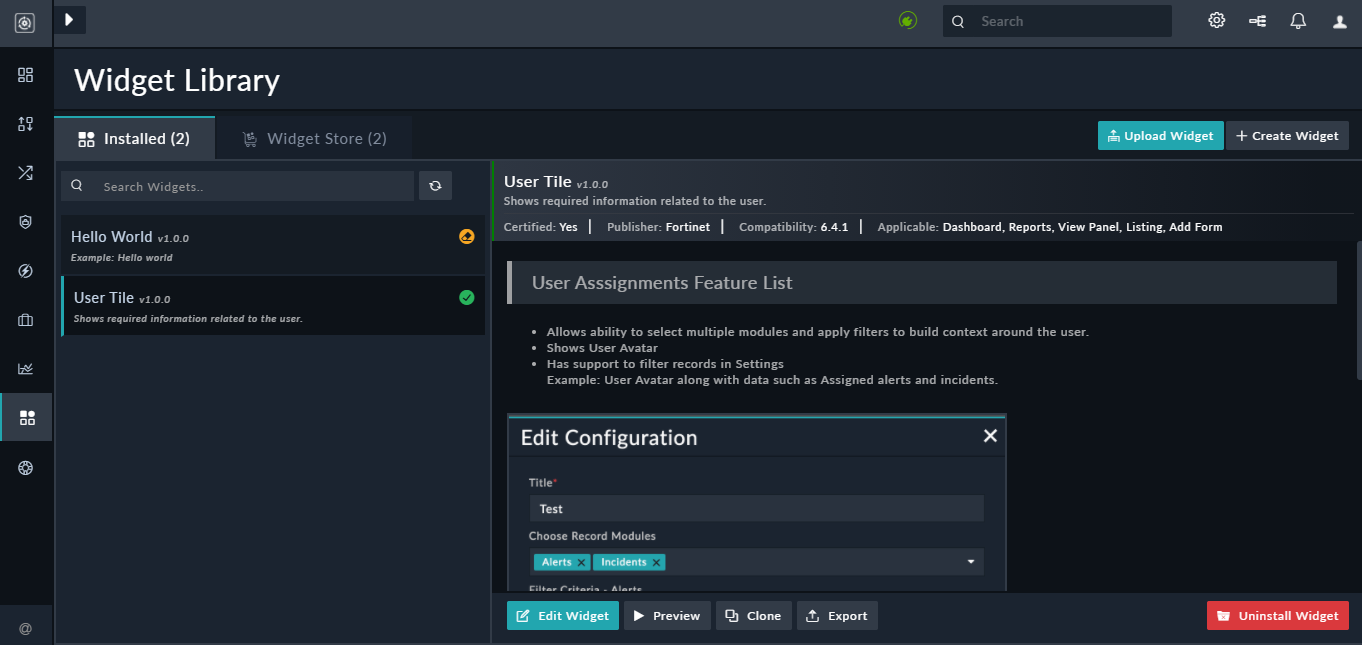Viewport: 1362px width, 645px height.
Task: Open the shield Incident Response sidebar icon
Action: (26, 222)
